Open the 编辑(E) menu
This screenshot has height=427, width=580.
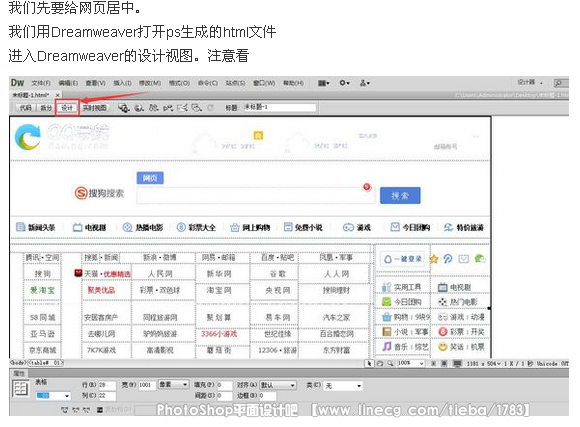(68, 83)
